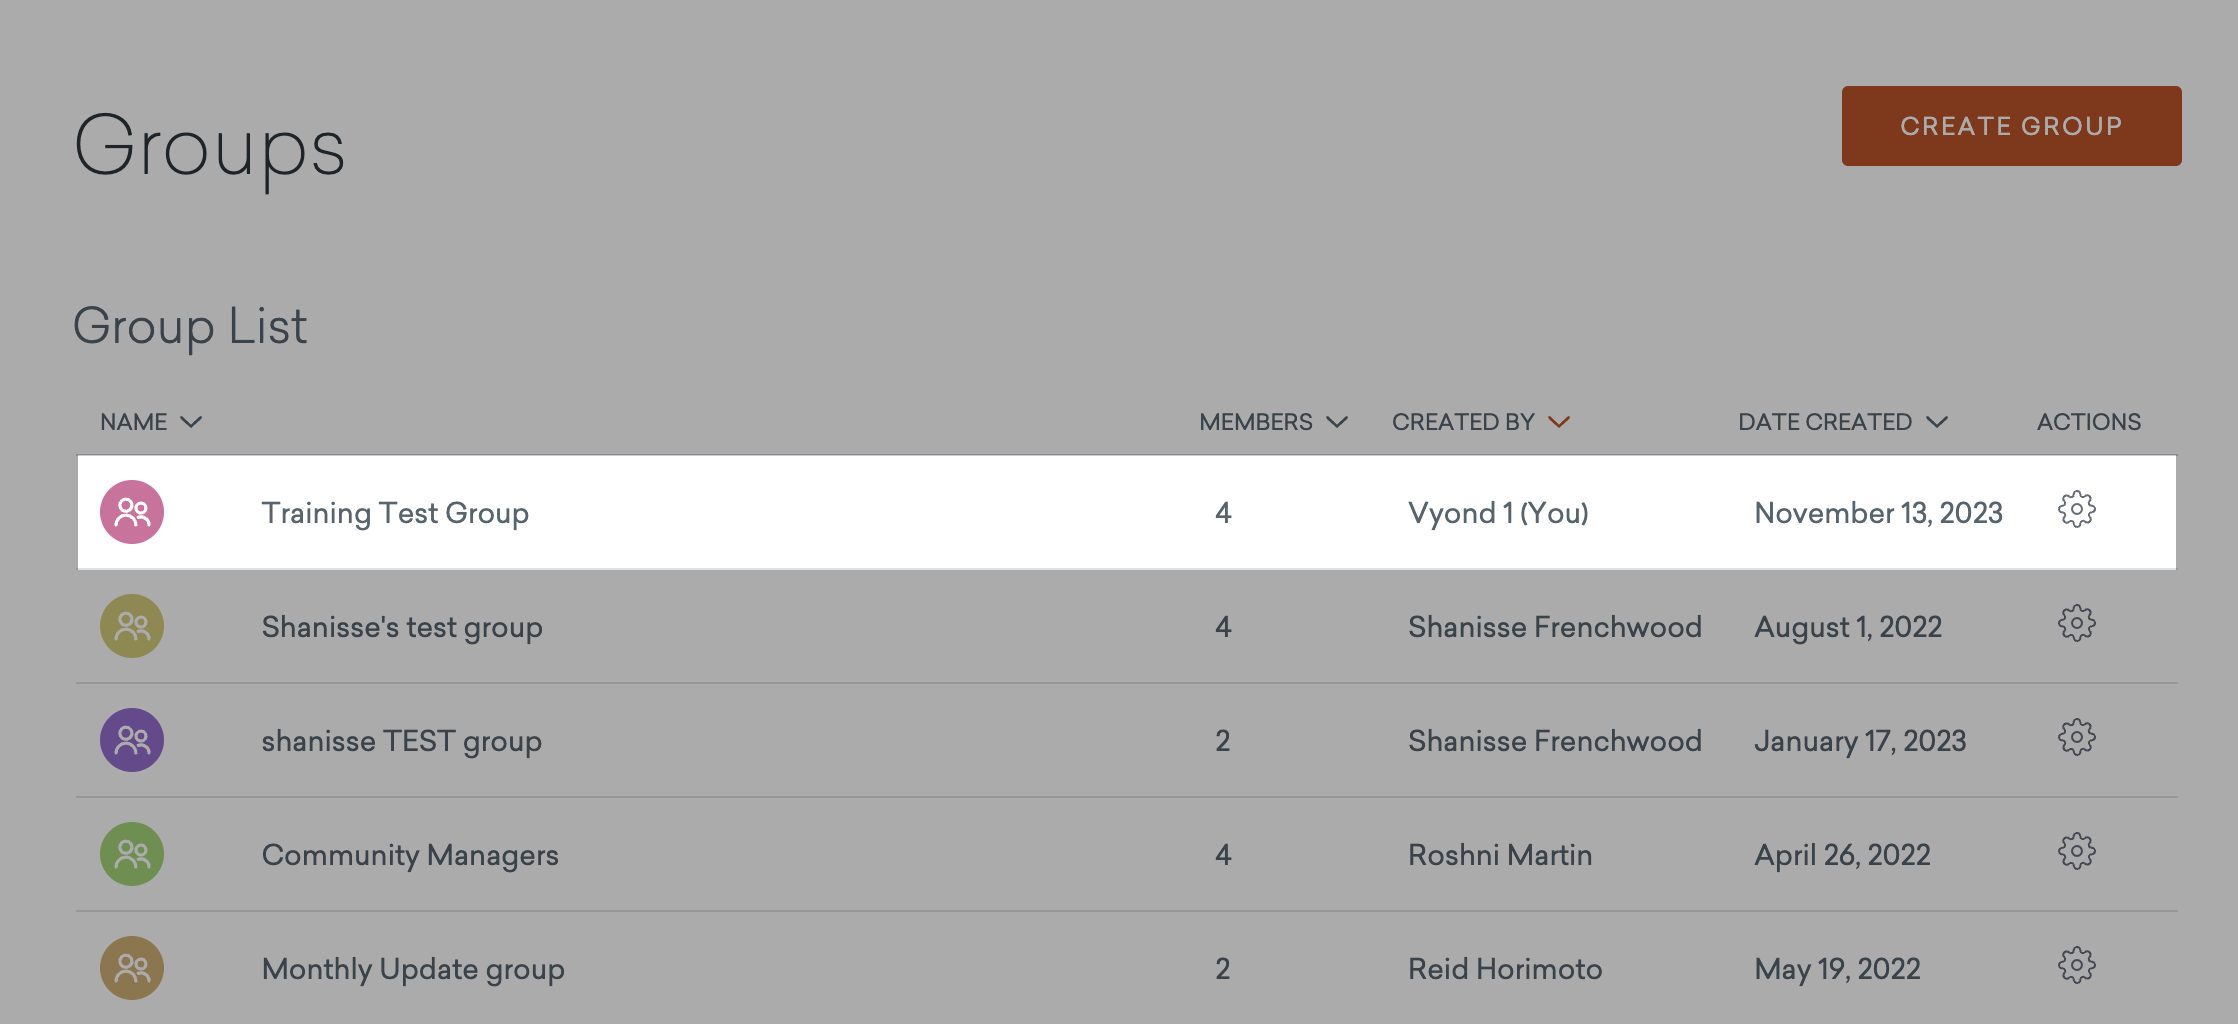The image size is (2238, 1024).
Task: Click pink group avatar for Training Test Group
Action: point(132,512)
